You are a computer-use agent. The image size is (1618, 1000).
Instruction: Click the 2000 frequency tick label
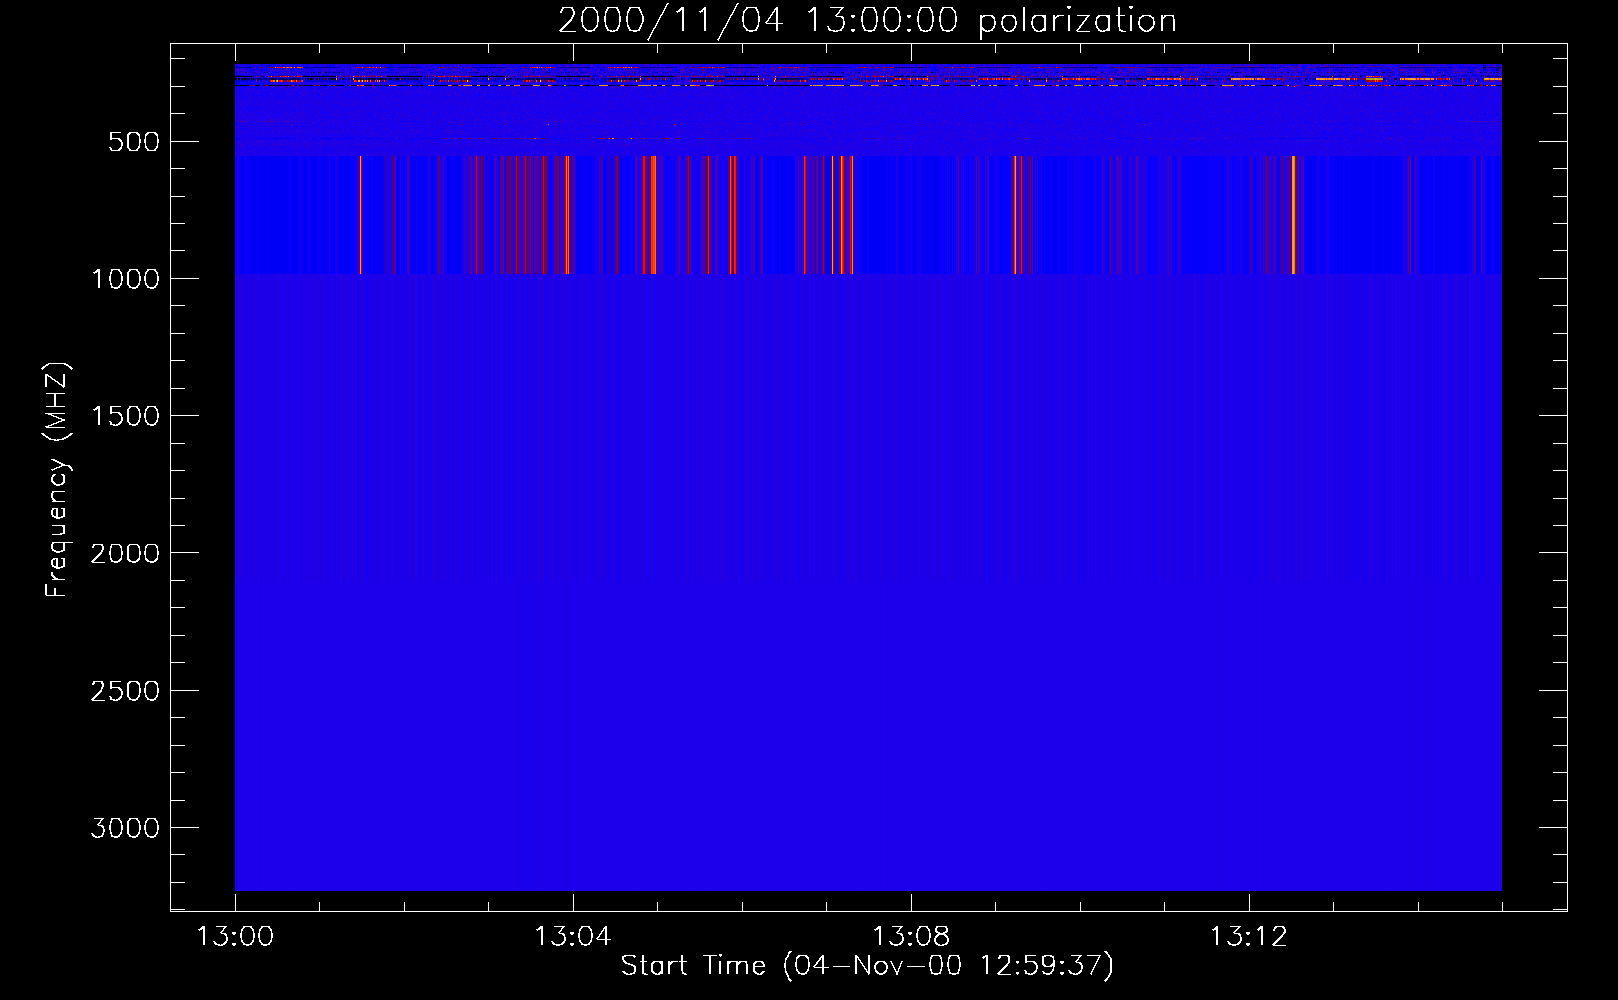coord(125,553)
